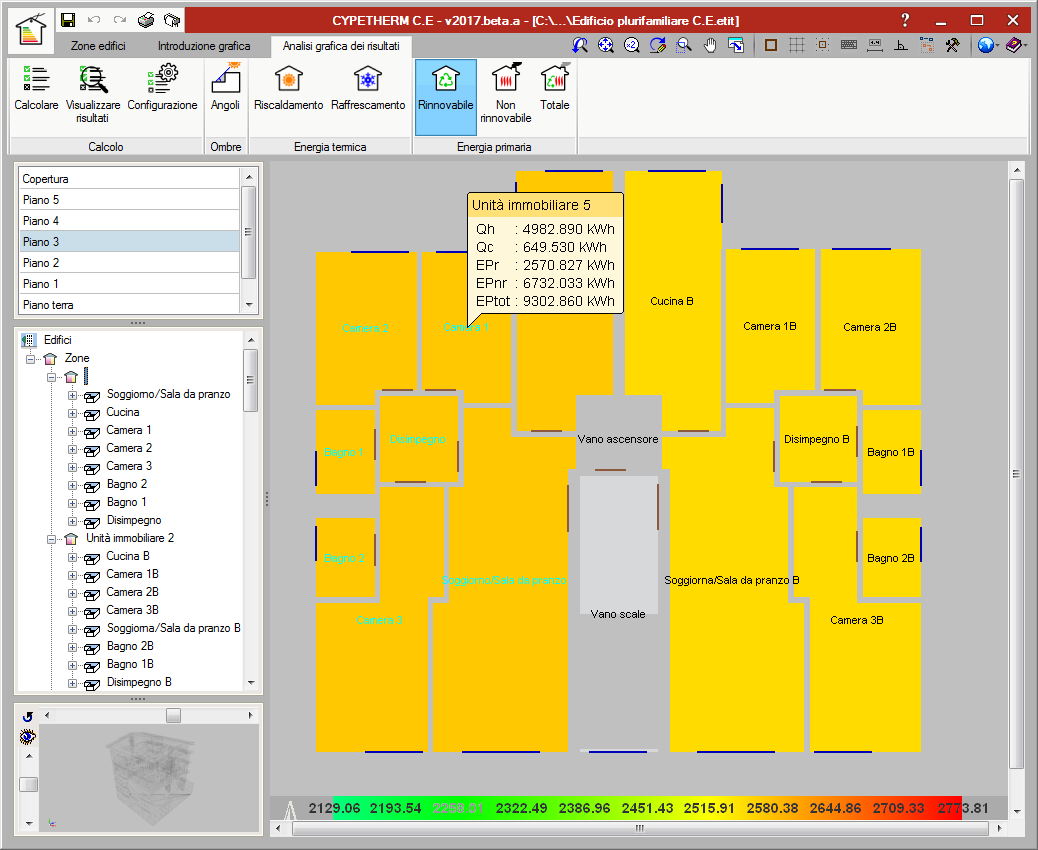Select Piano 4 in floor list
Viewport: 1038px width, 850px height.
[129, 220]
